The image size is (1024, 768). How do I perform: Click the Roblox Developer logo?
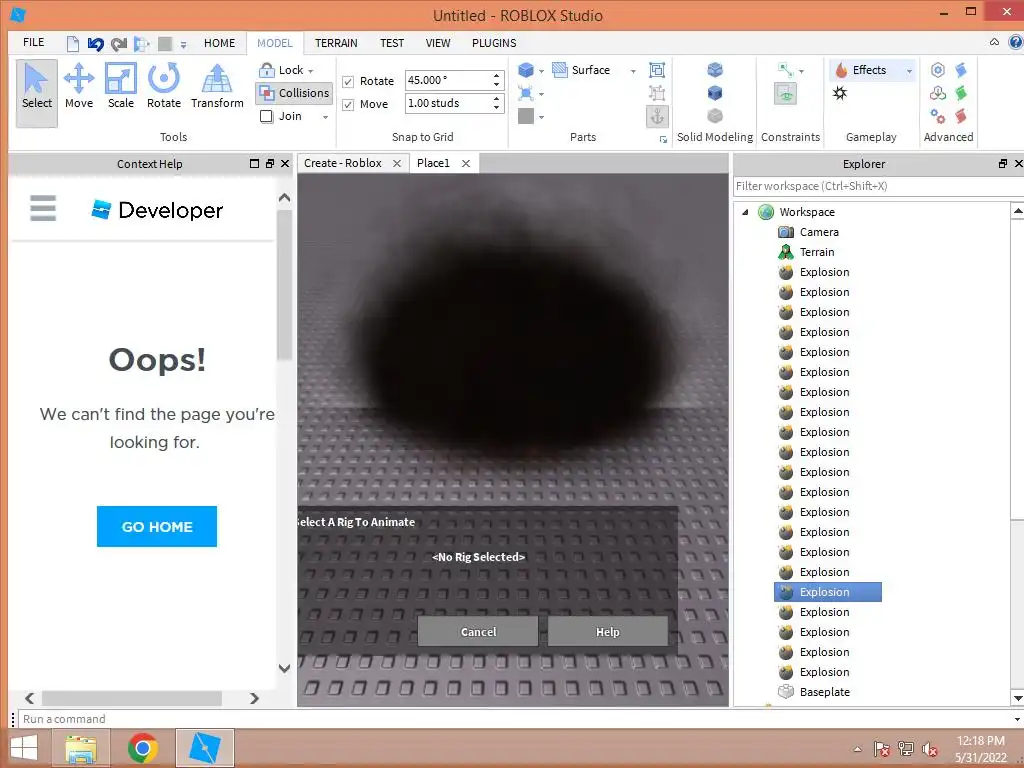coord(157,210)
